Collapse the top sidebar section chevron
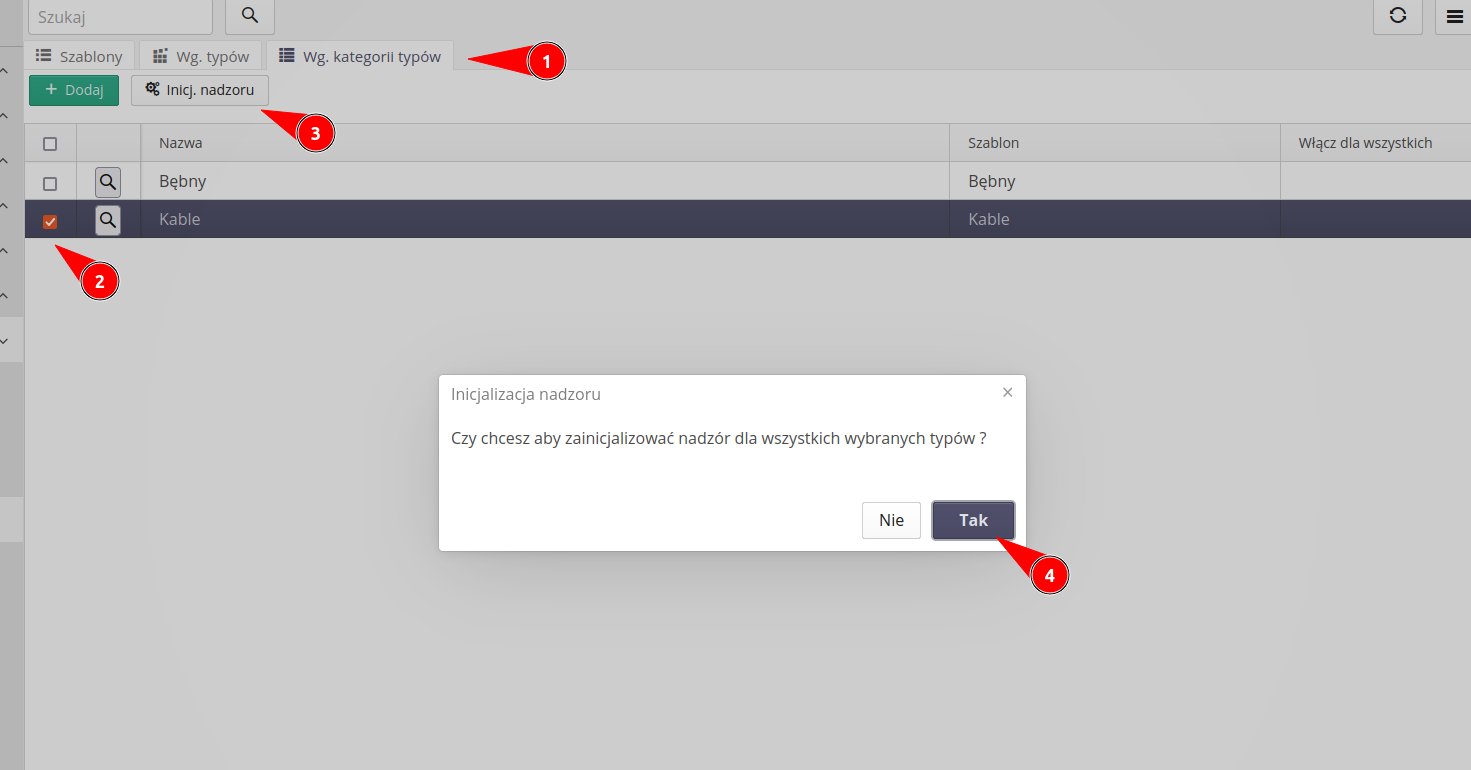Viewport: 1471px width, 770px height. pyautogui.click(x=5, y=70)
